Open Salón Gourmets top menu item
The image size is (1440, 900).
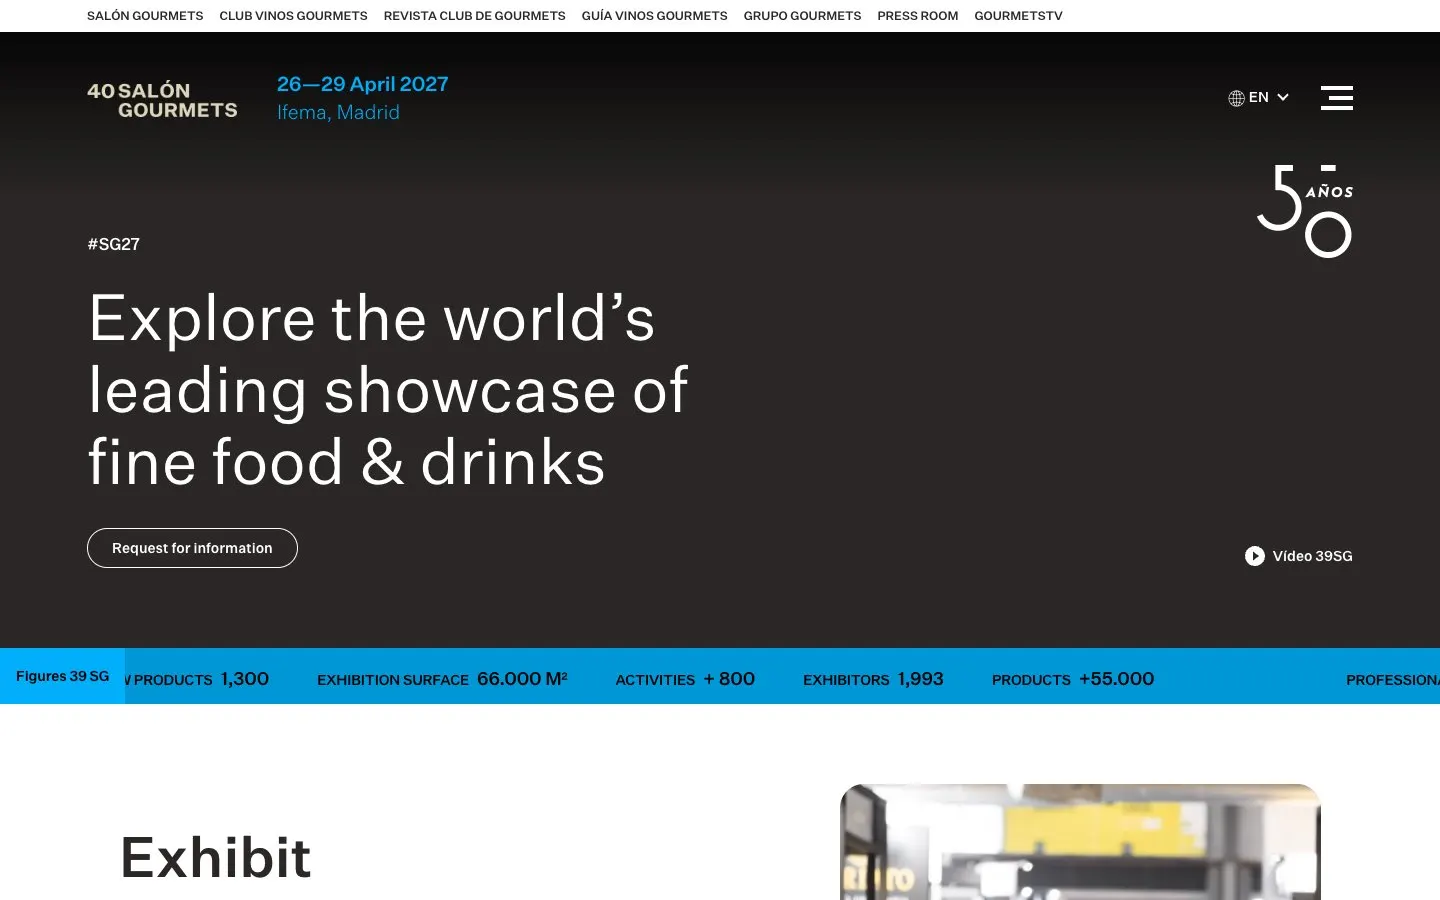click(x=145, y=16)
